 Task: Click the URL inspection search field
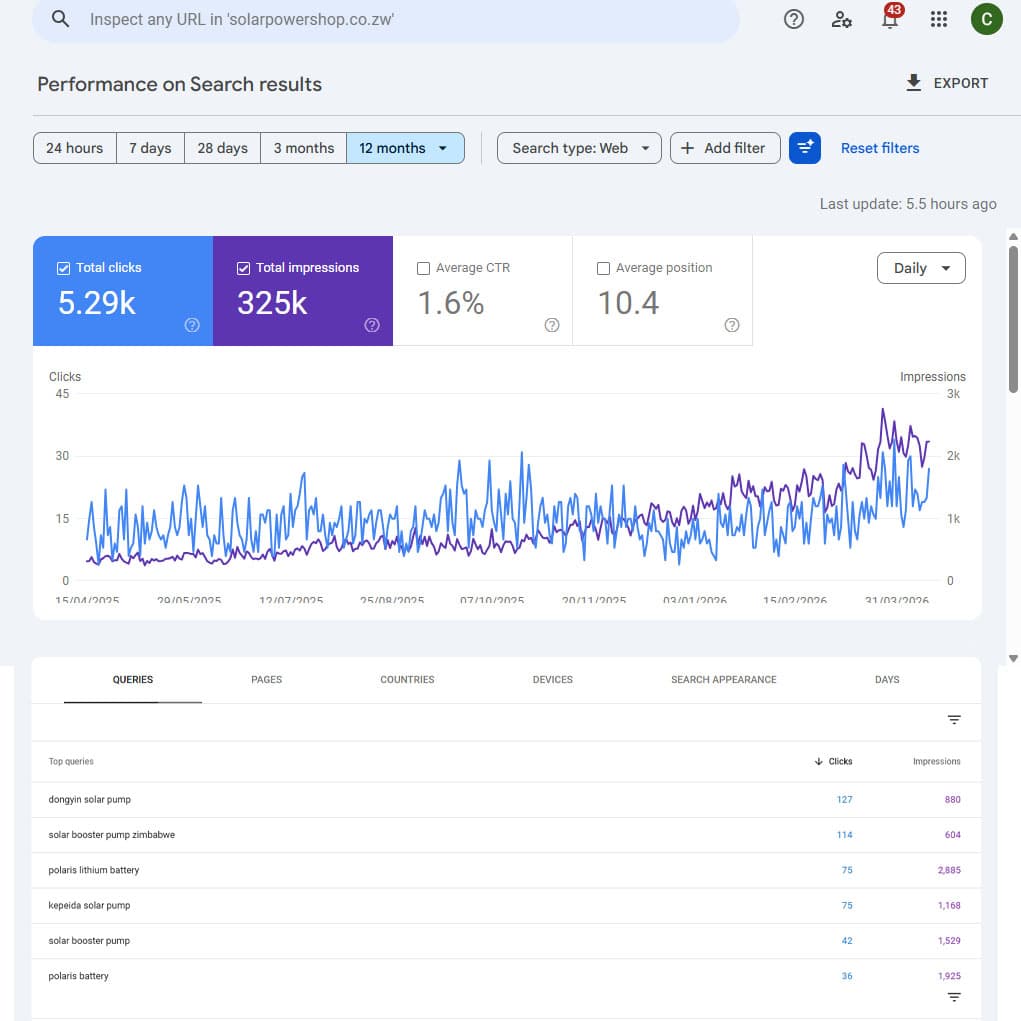pos(400,19)
